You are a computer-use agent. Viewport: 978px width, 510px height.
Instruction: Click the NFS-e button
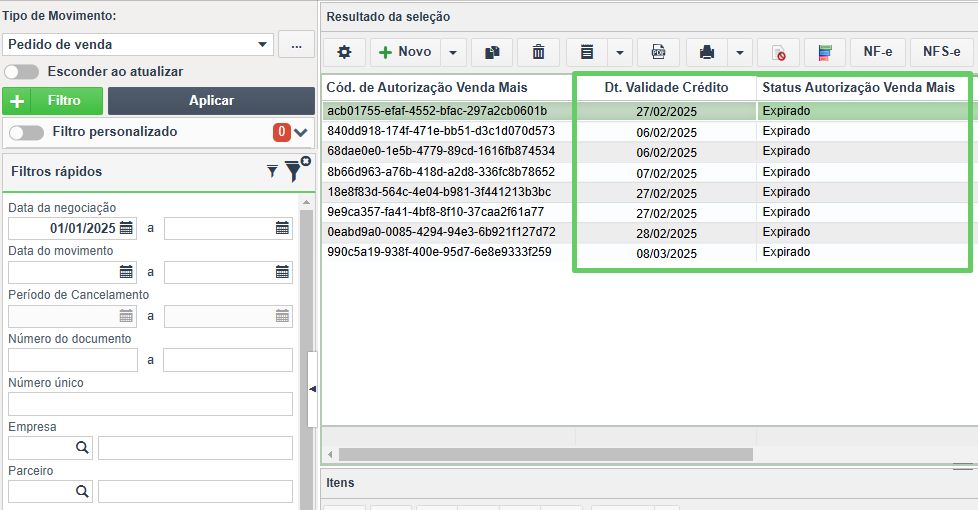(x=941, y=52)
